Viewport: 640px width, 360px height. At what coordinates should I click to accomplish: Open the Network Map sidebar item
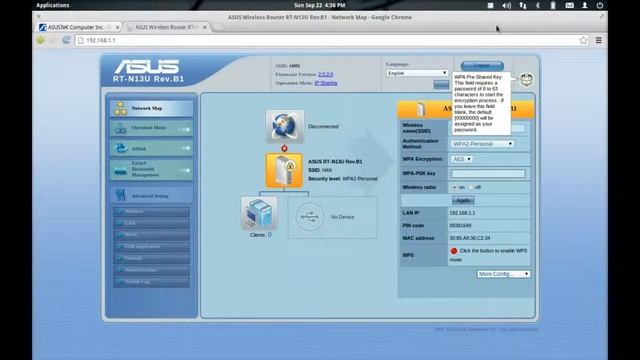pos(151,109)
